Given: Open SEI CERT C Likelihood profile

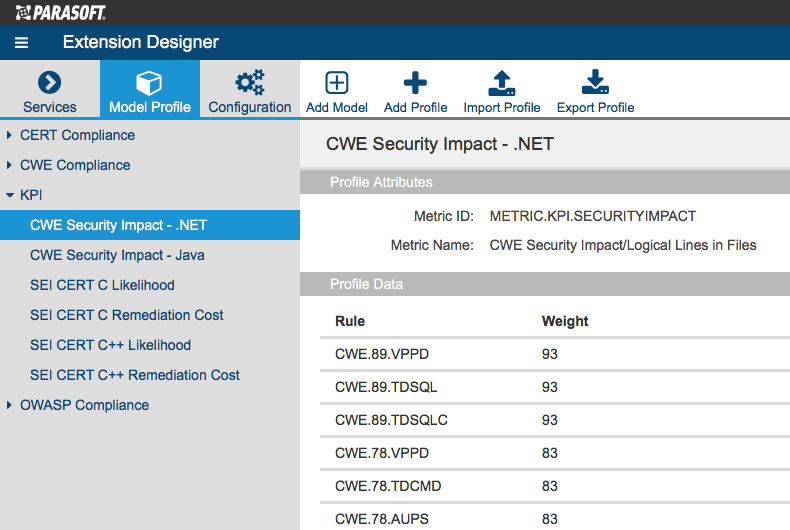Looking at the screenshot, I should pos(102,285).
